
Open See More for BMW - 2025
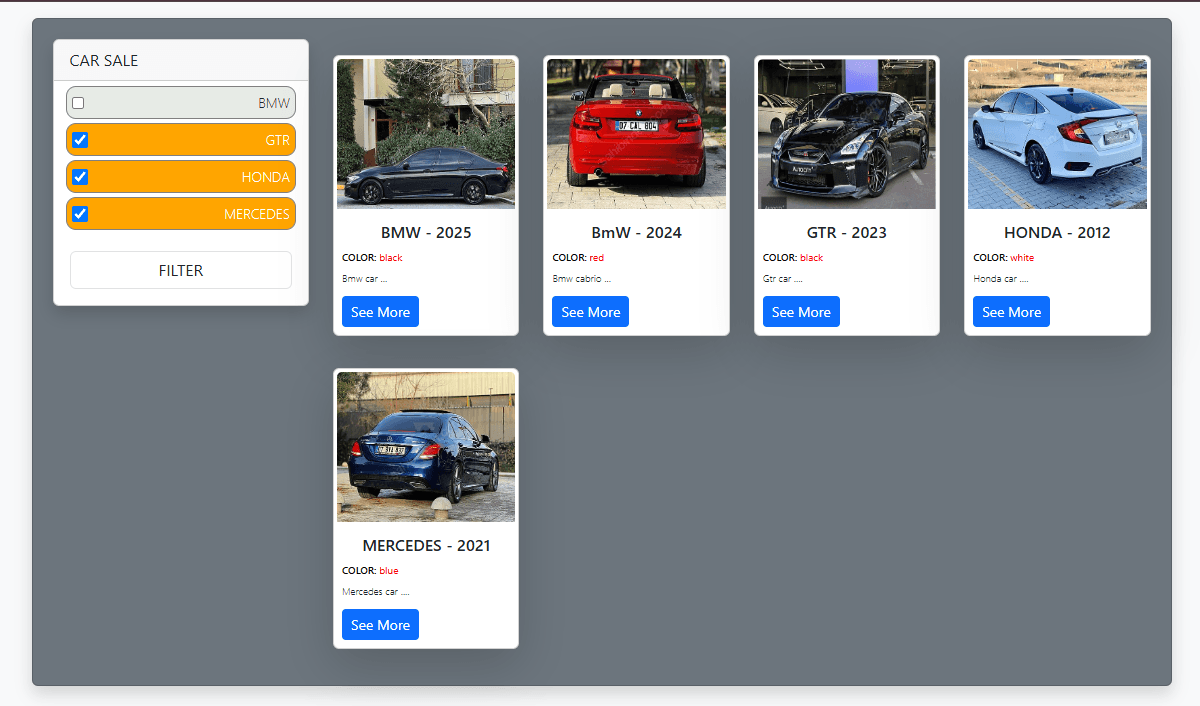(x=380, y=312)
